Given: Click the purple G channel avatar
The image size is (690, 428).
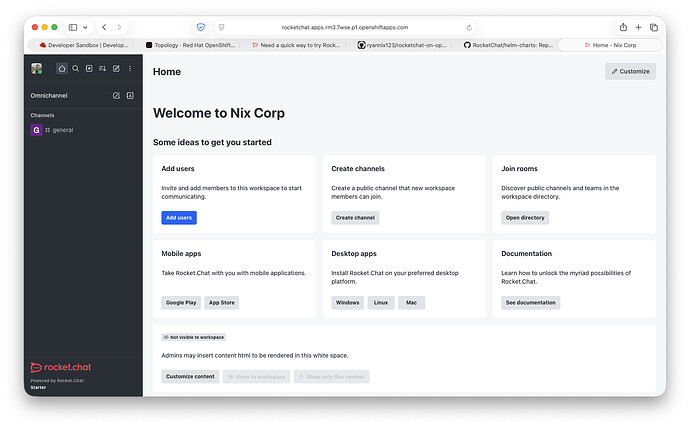Looking at the screenshot, I should [36, 130].
